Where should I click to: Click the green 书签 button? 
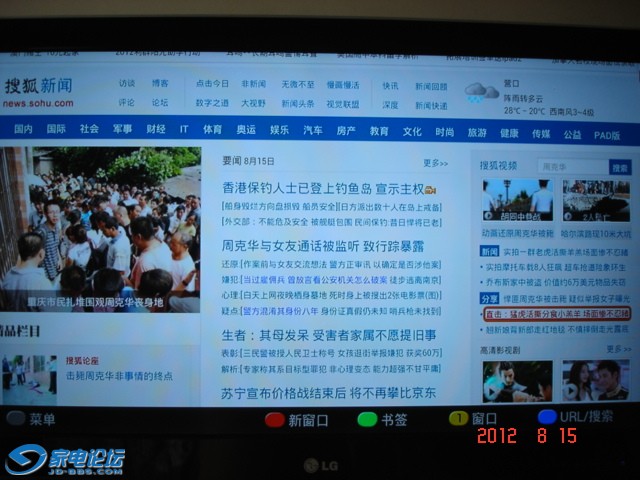(367, 420)
